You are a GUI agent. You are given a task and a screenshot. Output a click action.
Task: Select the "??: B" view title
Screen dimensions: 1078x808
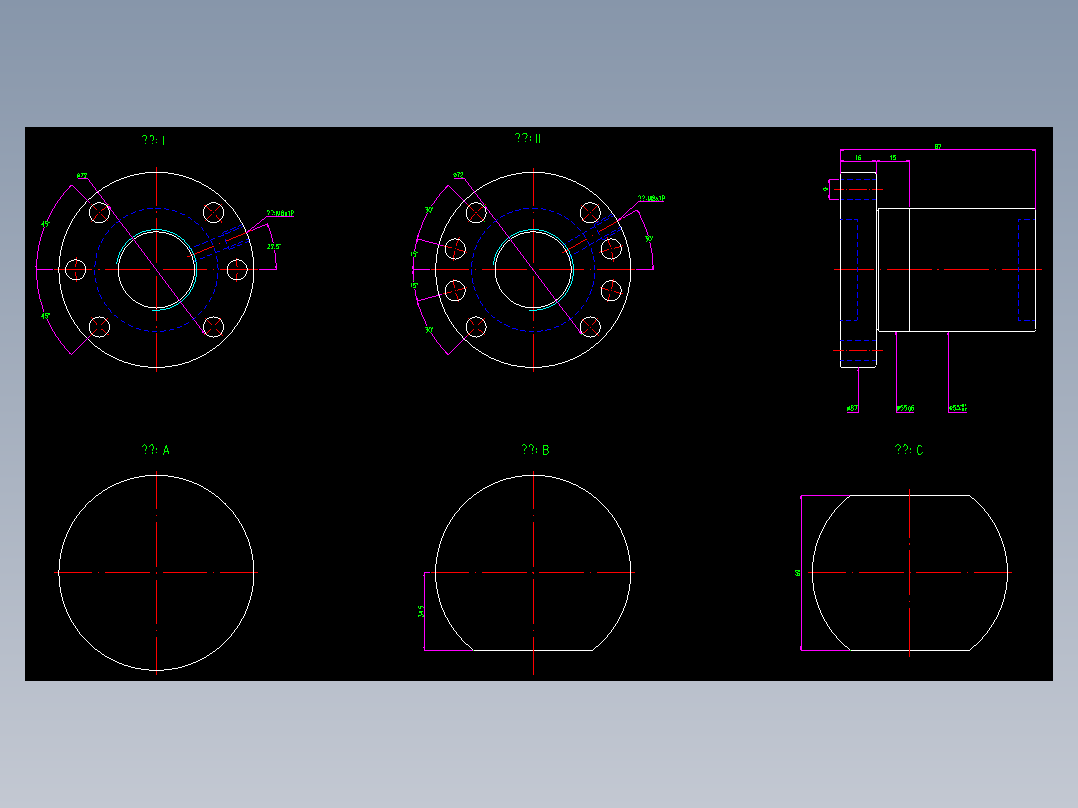536,450
